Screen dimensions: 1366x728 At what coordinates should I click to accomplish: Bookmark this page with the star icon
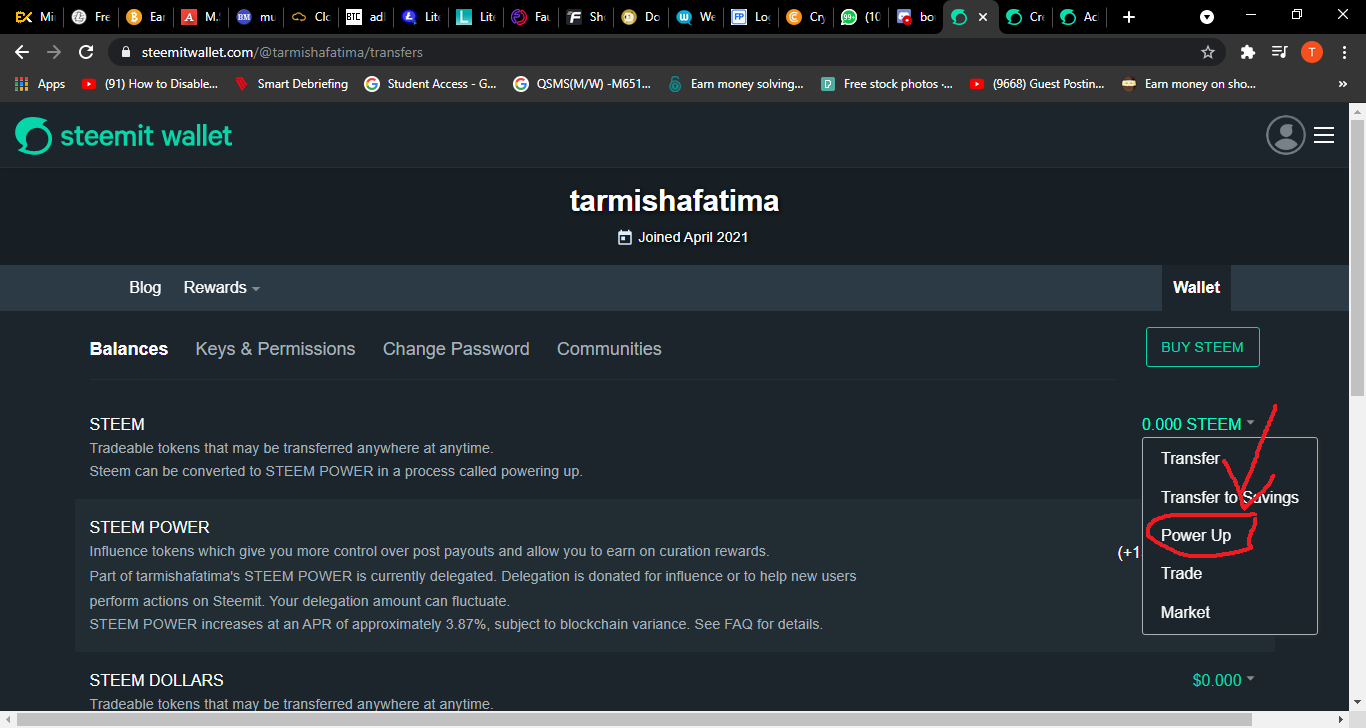tap(1208, 52)
